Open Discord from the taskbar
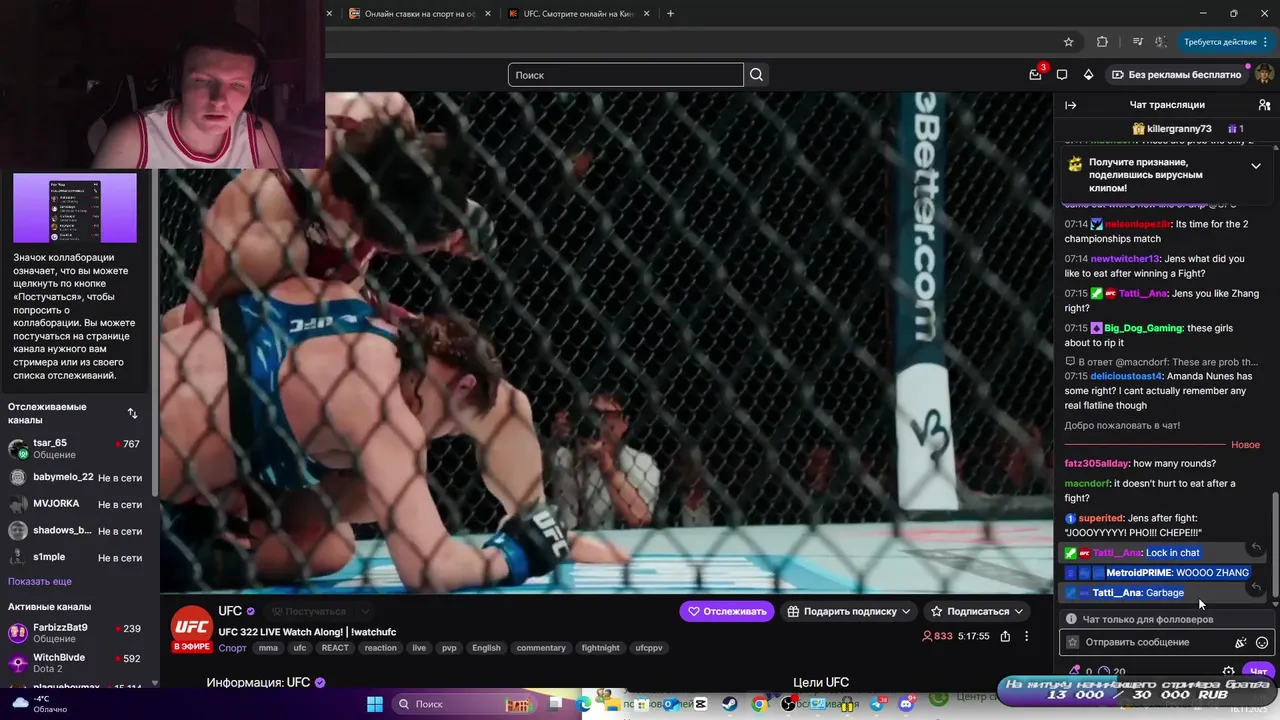This screenshot has width=1280, height=720. coord(906,704)
